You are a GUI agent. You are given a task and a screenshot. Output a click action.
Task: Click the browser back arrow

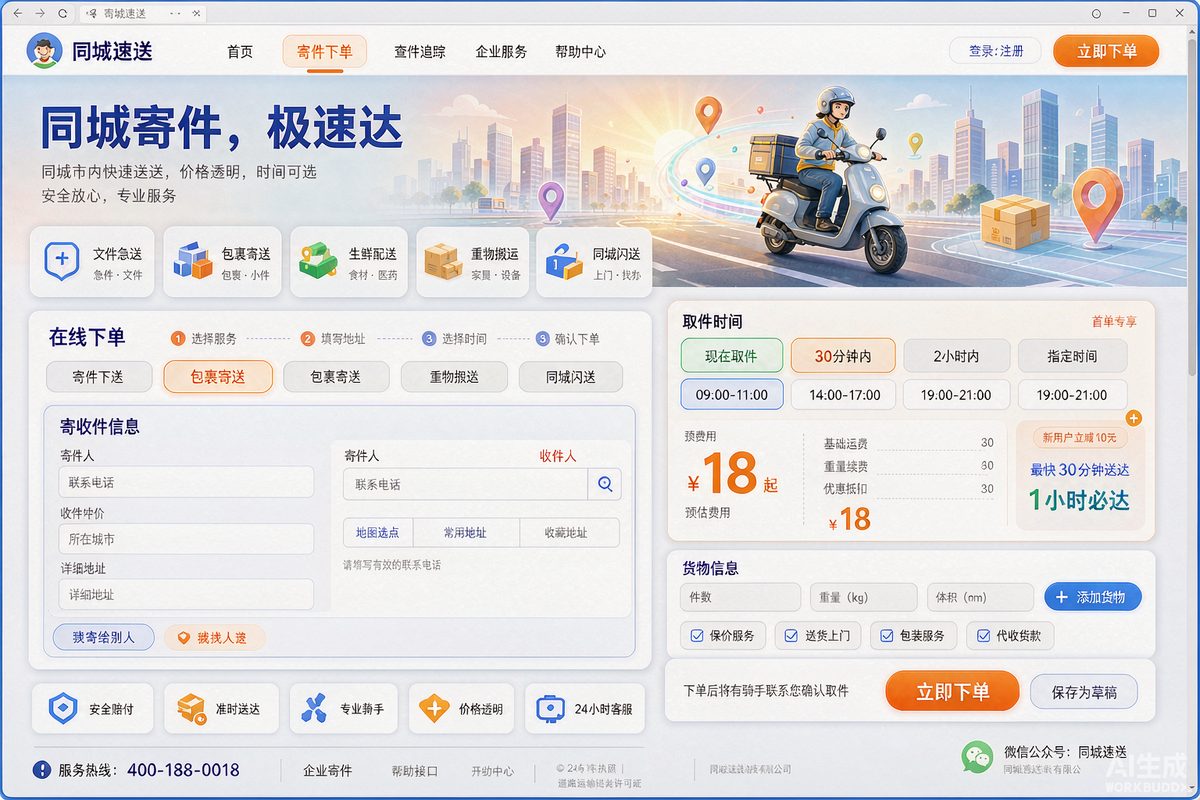16,14
